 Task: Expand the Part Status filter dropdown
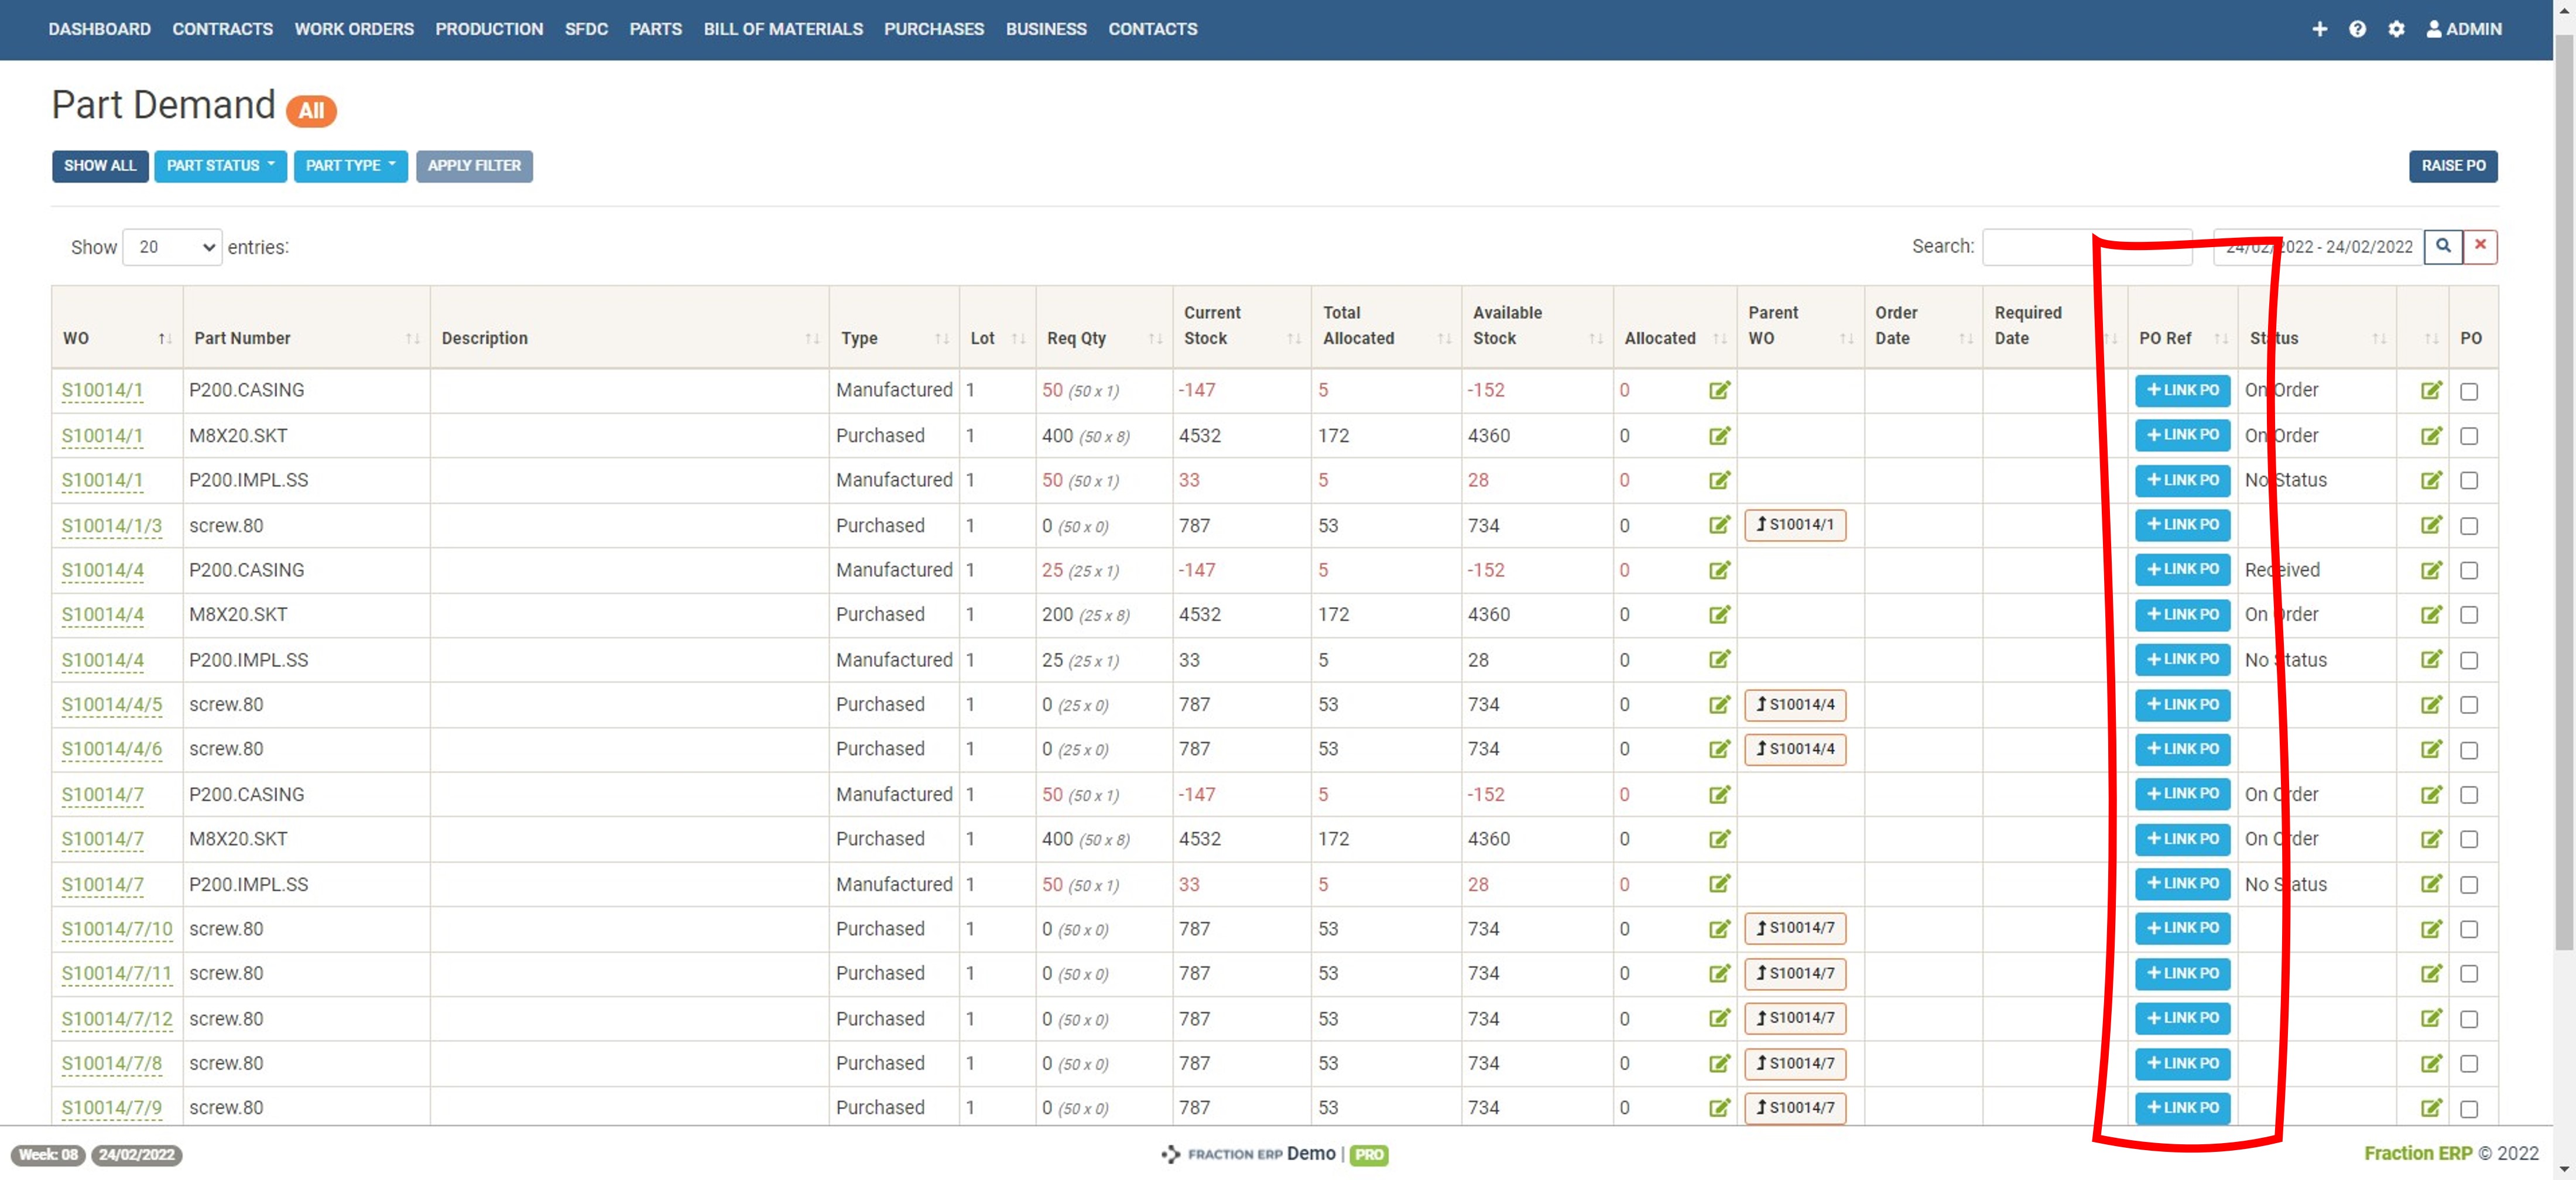[220, 166]
